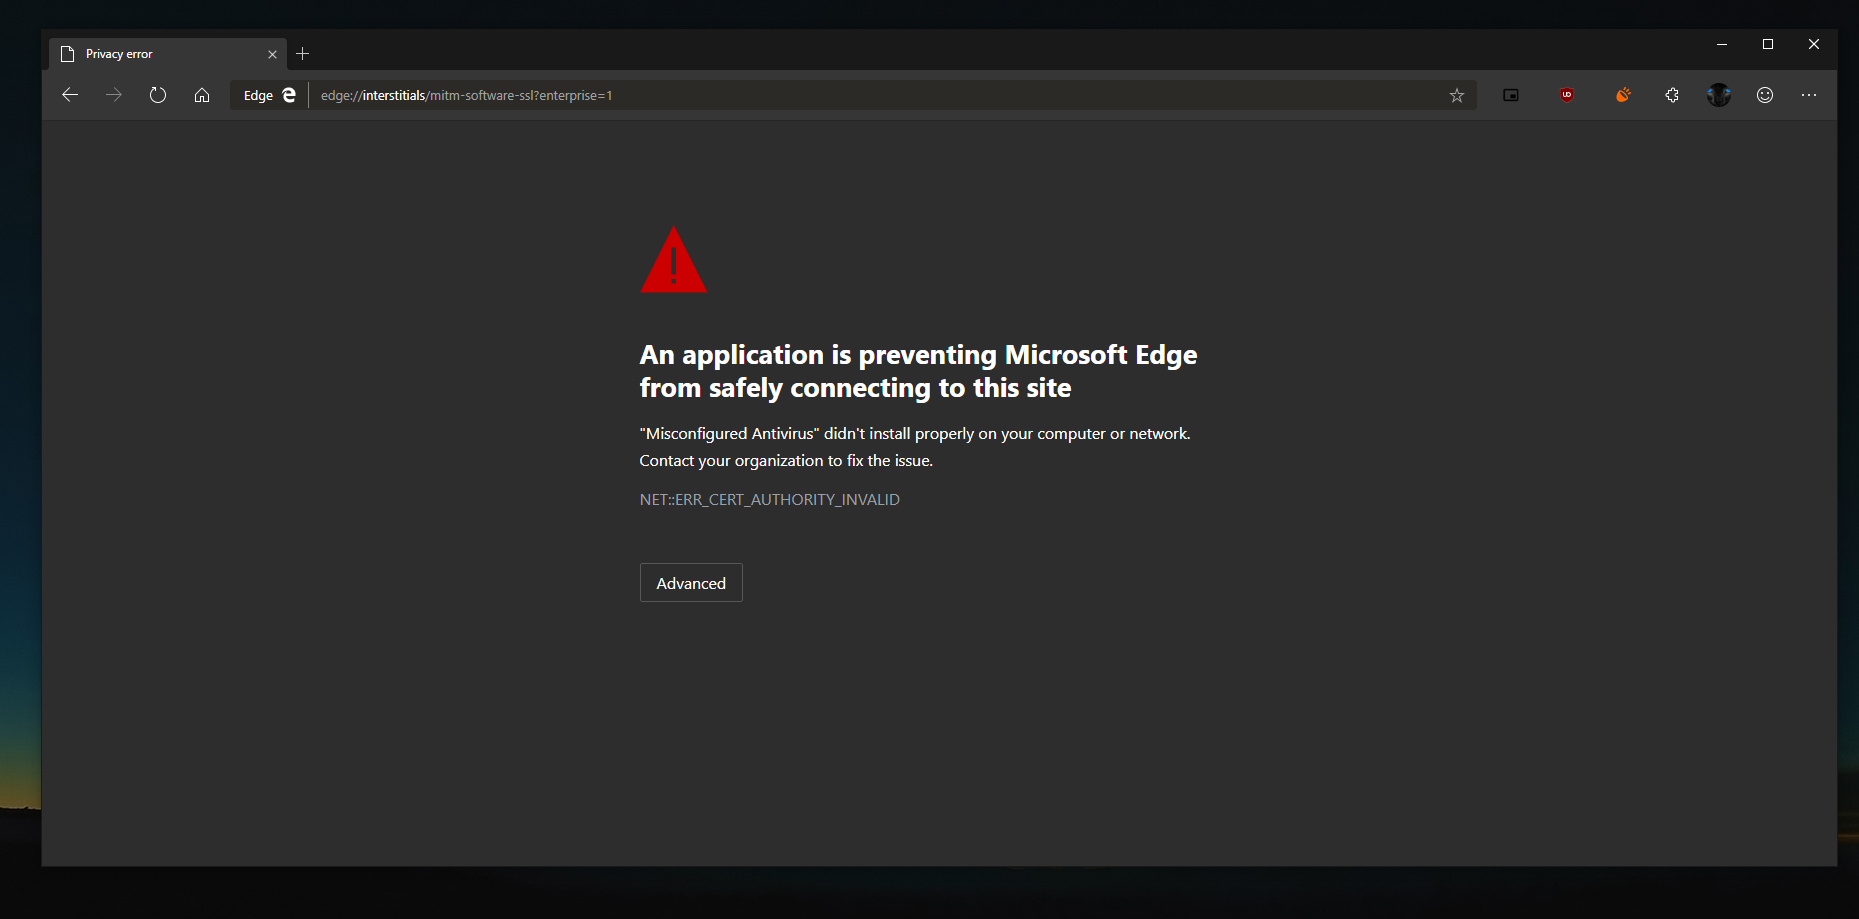Refresh the Privacy error page

pos(158,95)
